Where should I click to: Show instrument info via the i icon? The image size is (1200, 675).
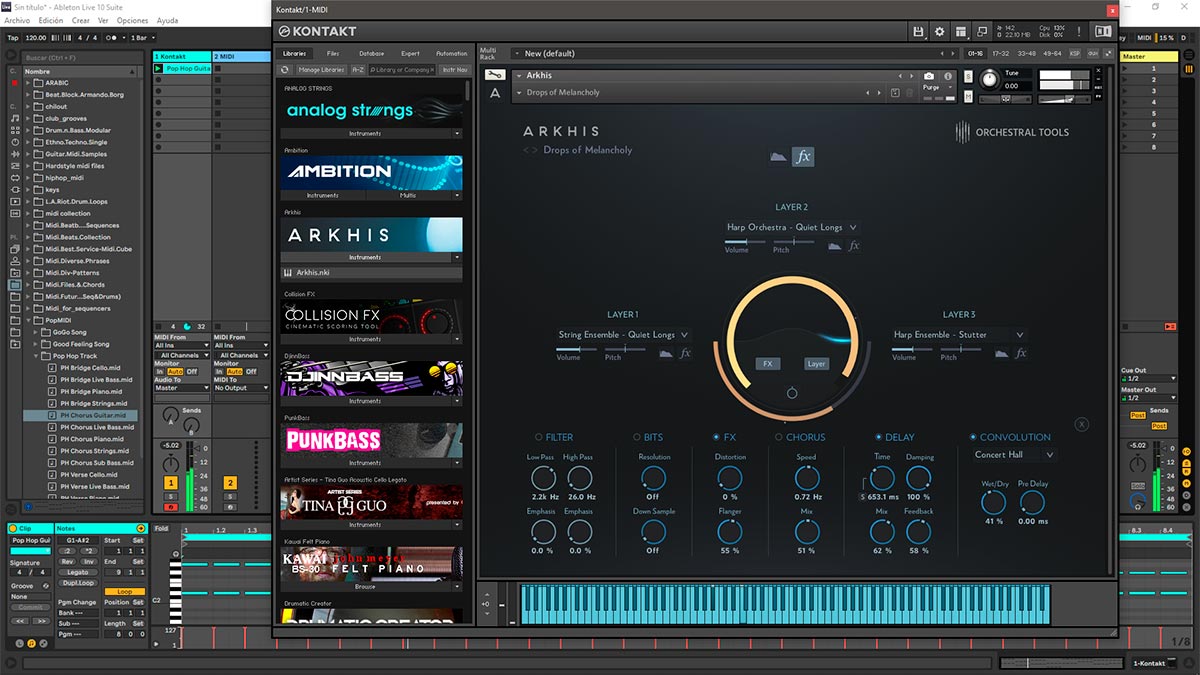(947, 76)
